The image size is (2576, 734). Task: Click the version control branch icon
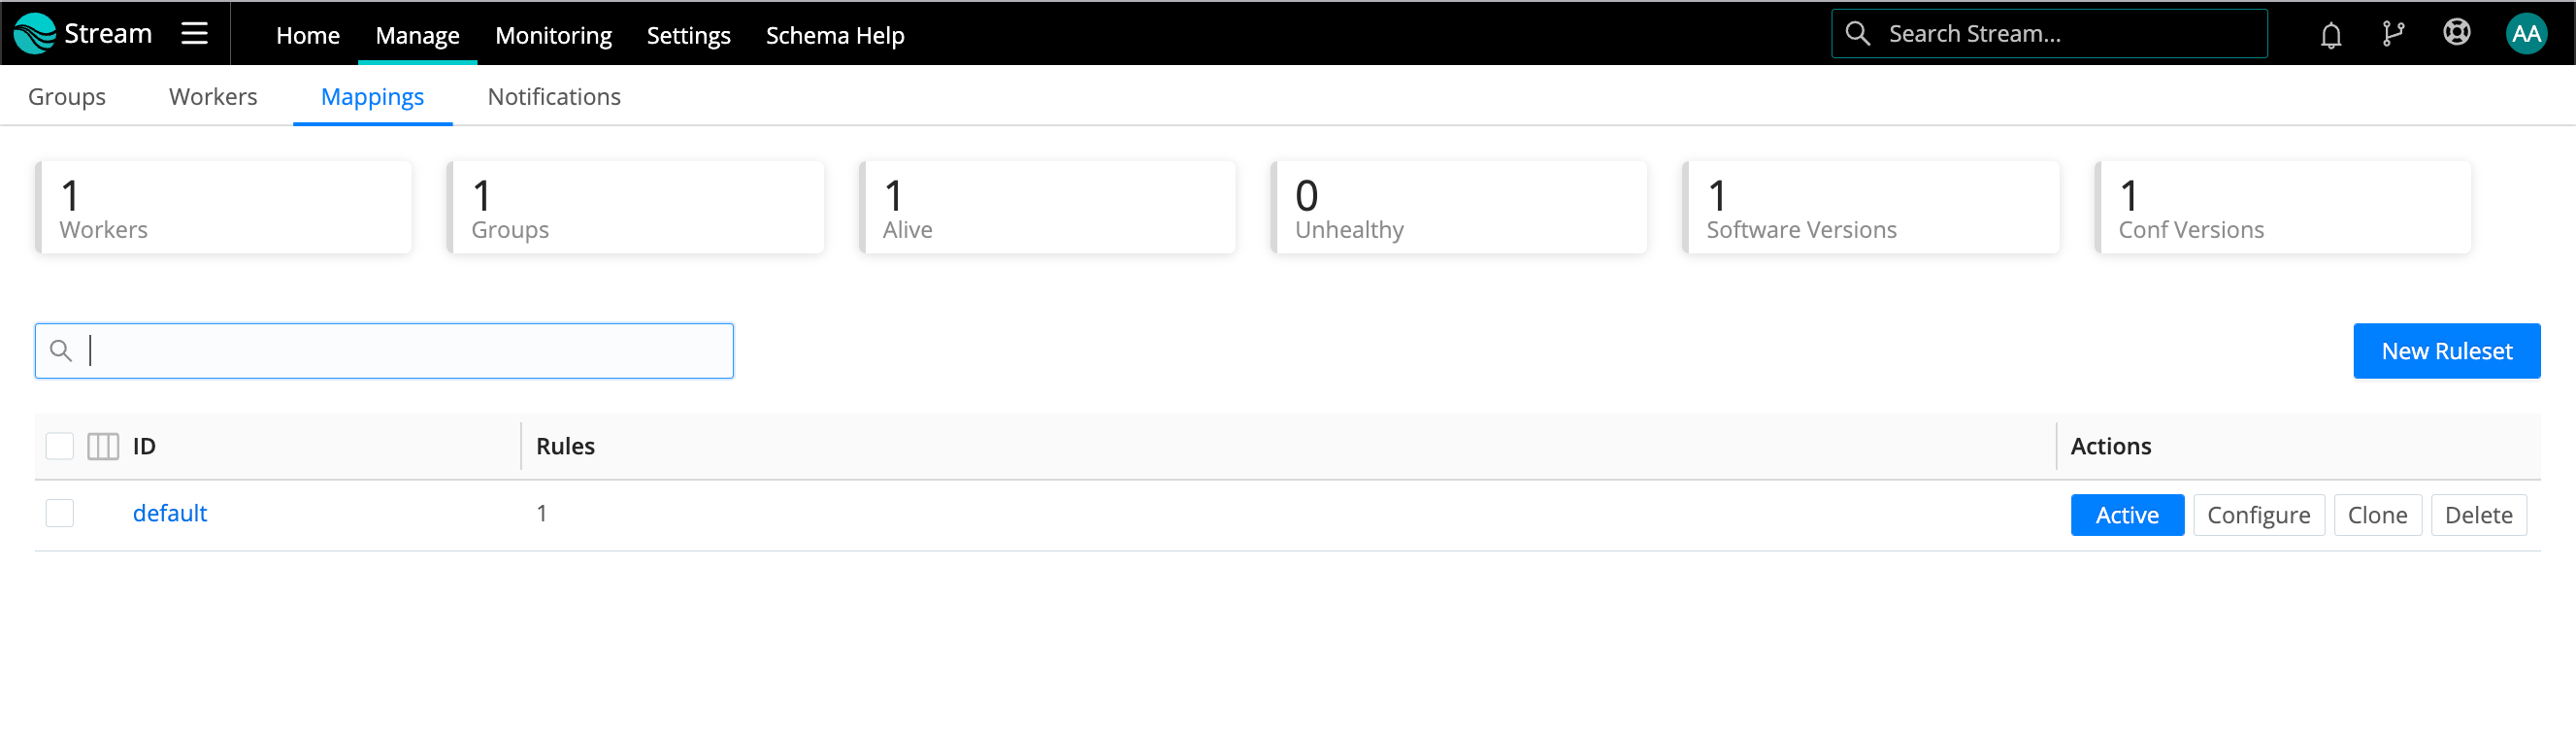pyautogui.click(x=2394, y=33)
